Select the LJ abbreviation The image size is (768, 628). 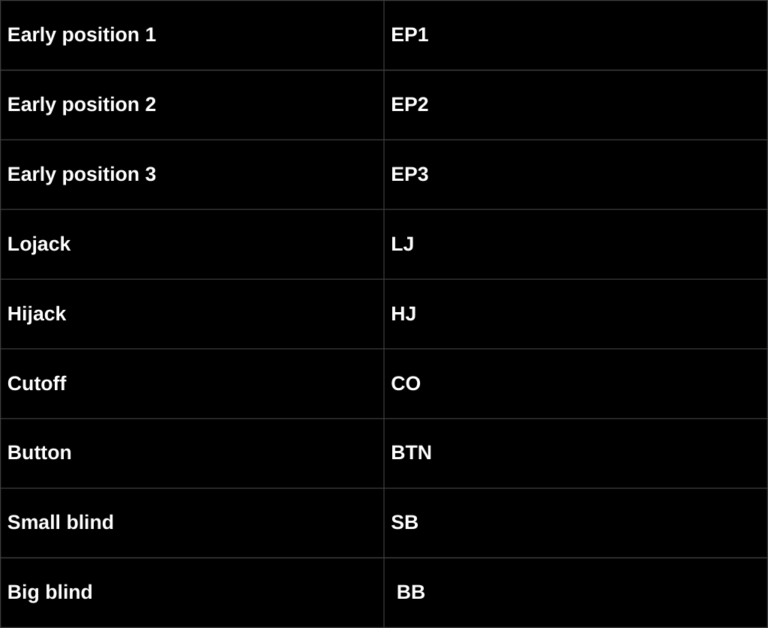pyautogui.click(x=402, y=244)
